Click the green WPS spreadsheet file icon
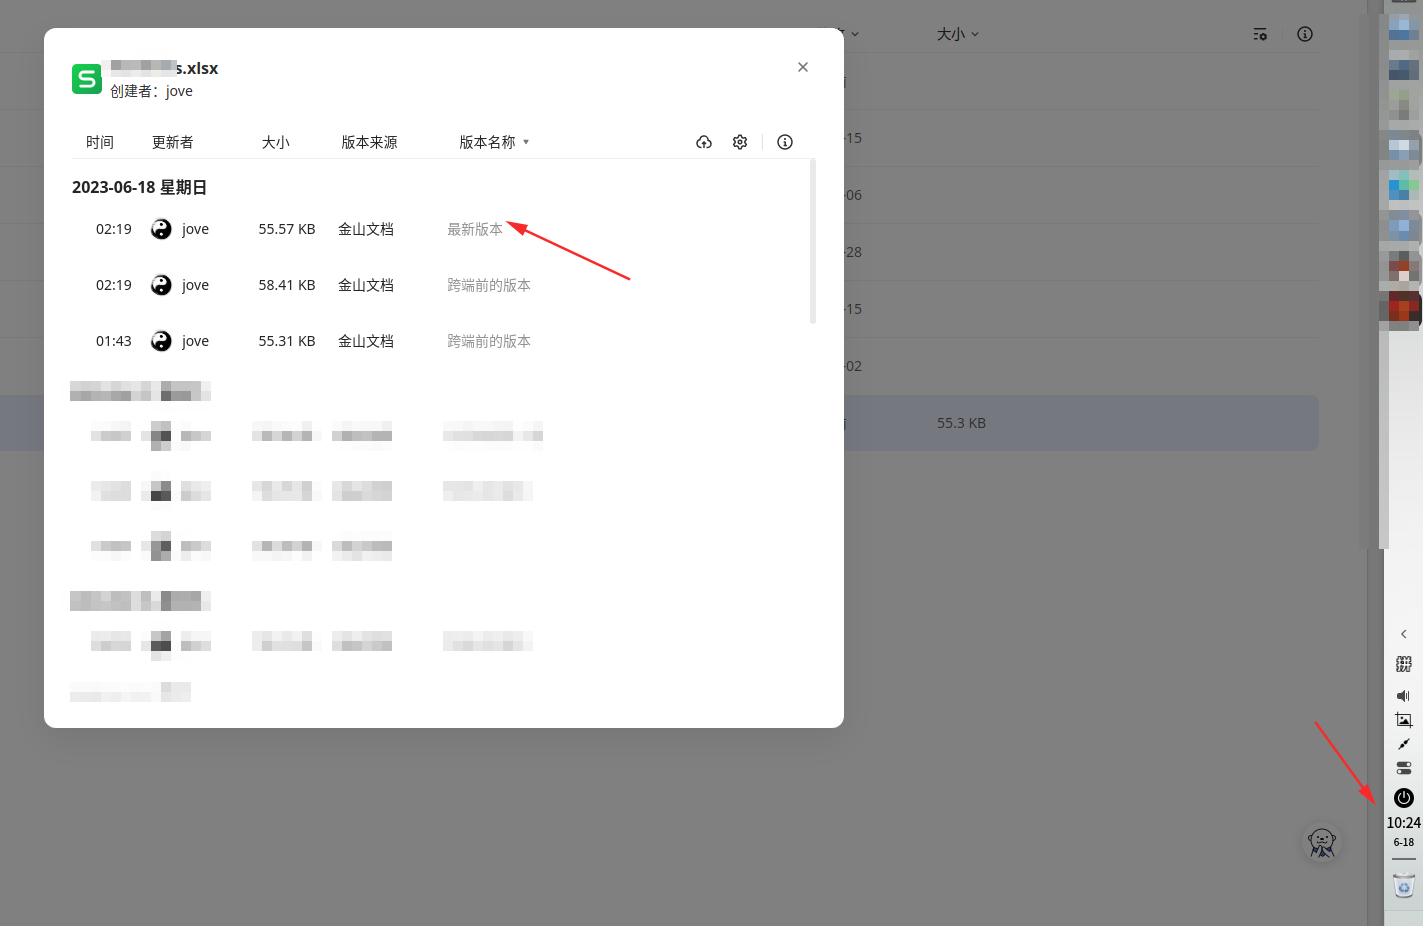Viewport: 1423px width, 926px height. (x=87, y=79)
